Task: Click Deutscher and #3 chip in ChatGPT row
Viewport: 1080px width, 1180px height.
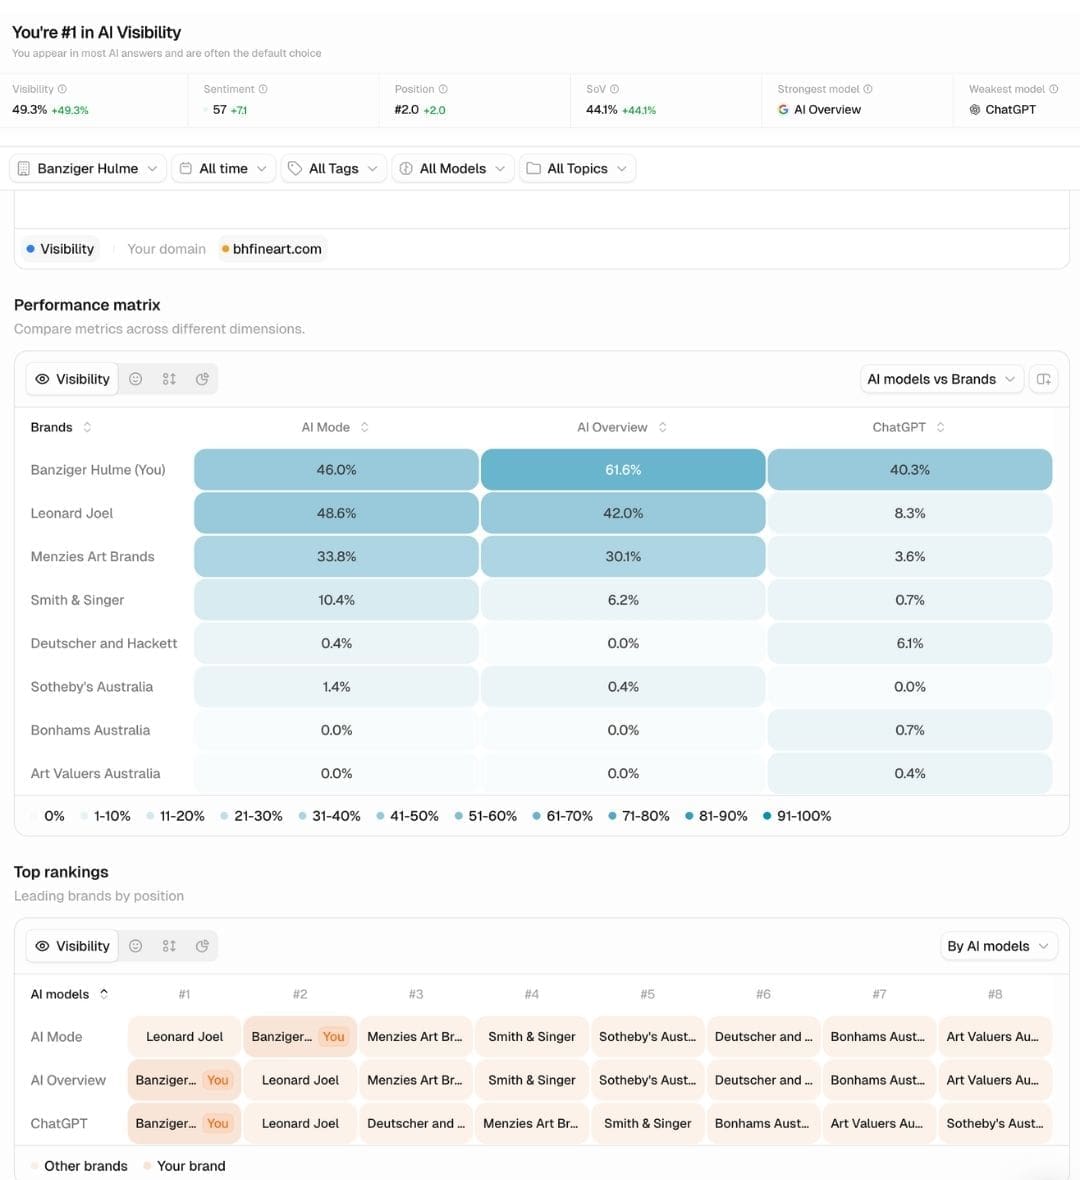Action: pyautogui.click(x=415, y=1124)
